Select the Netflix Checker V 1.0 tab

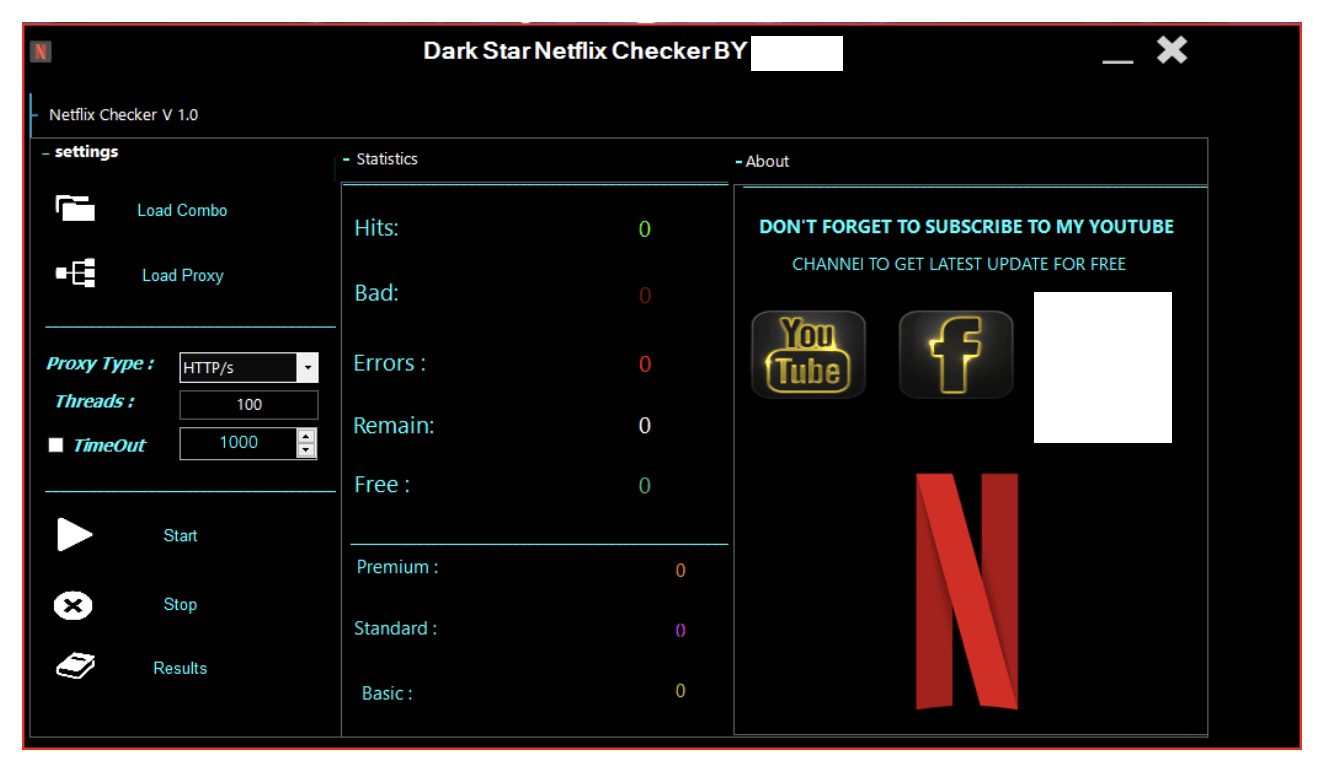[123, 114]
